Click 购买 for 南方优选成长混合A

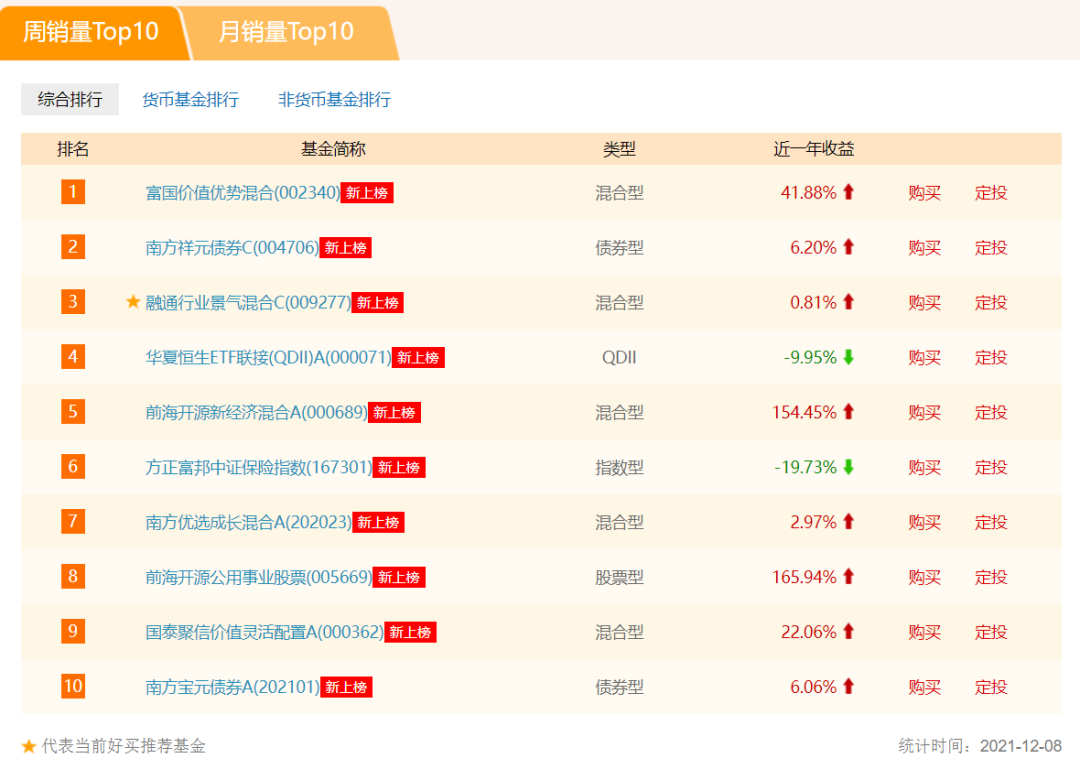pos(923,522)
